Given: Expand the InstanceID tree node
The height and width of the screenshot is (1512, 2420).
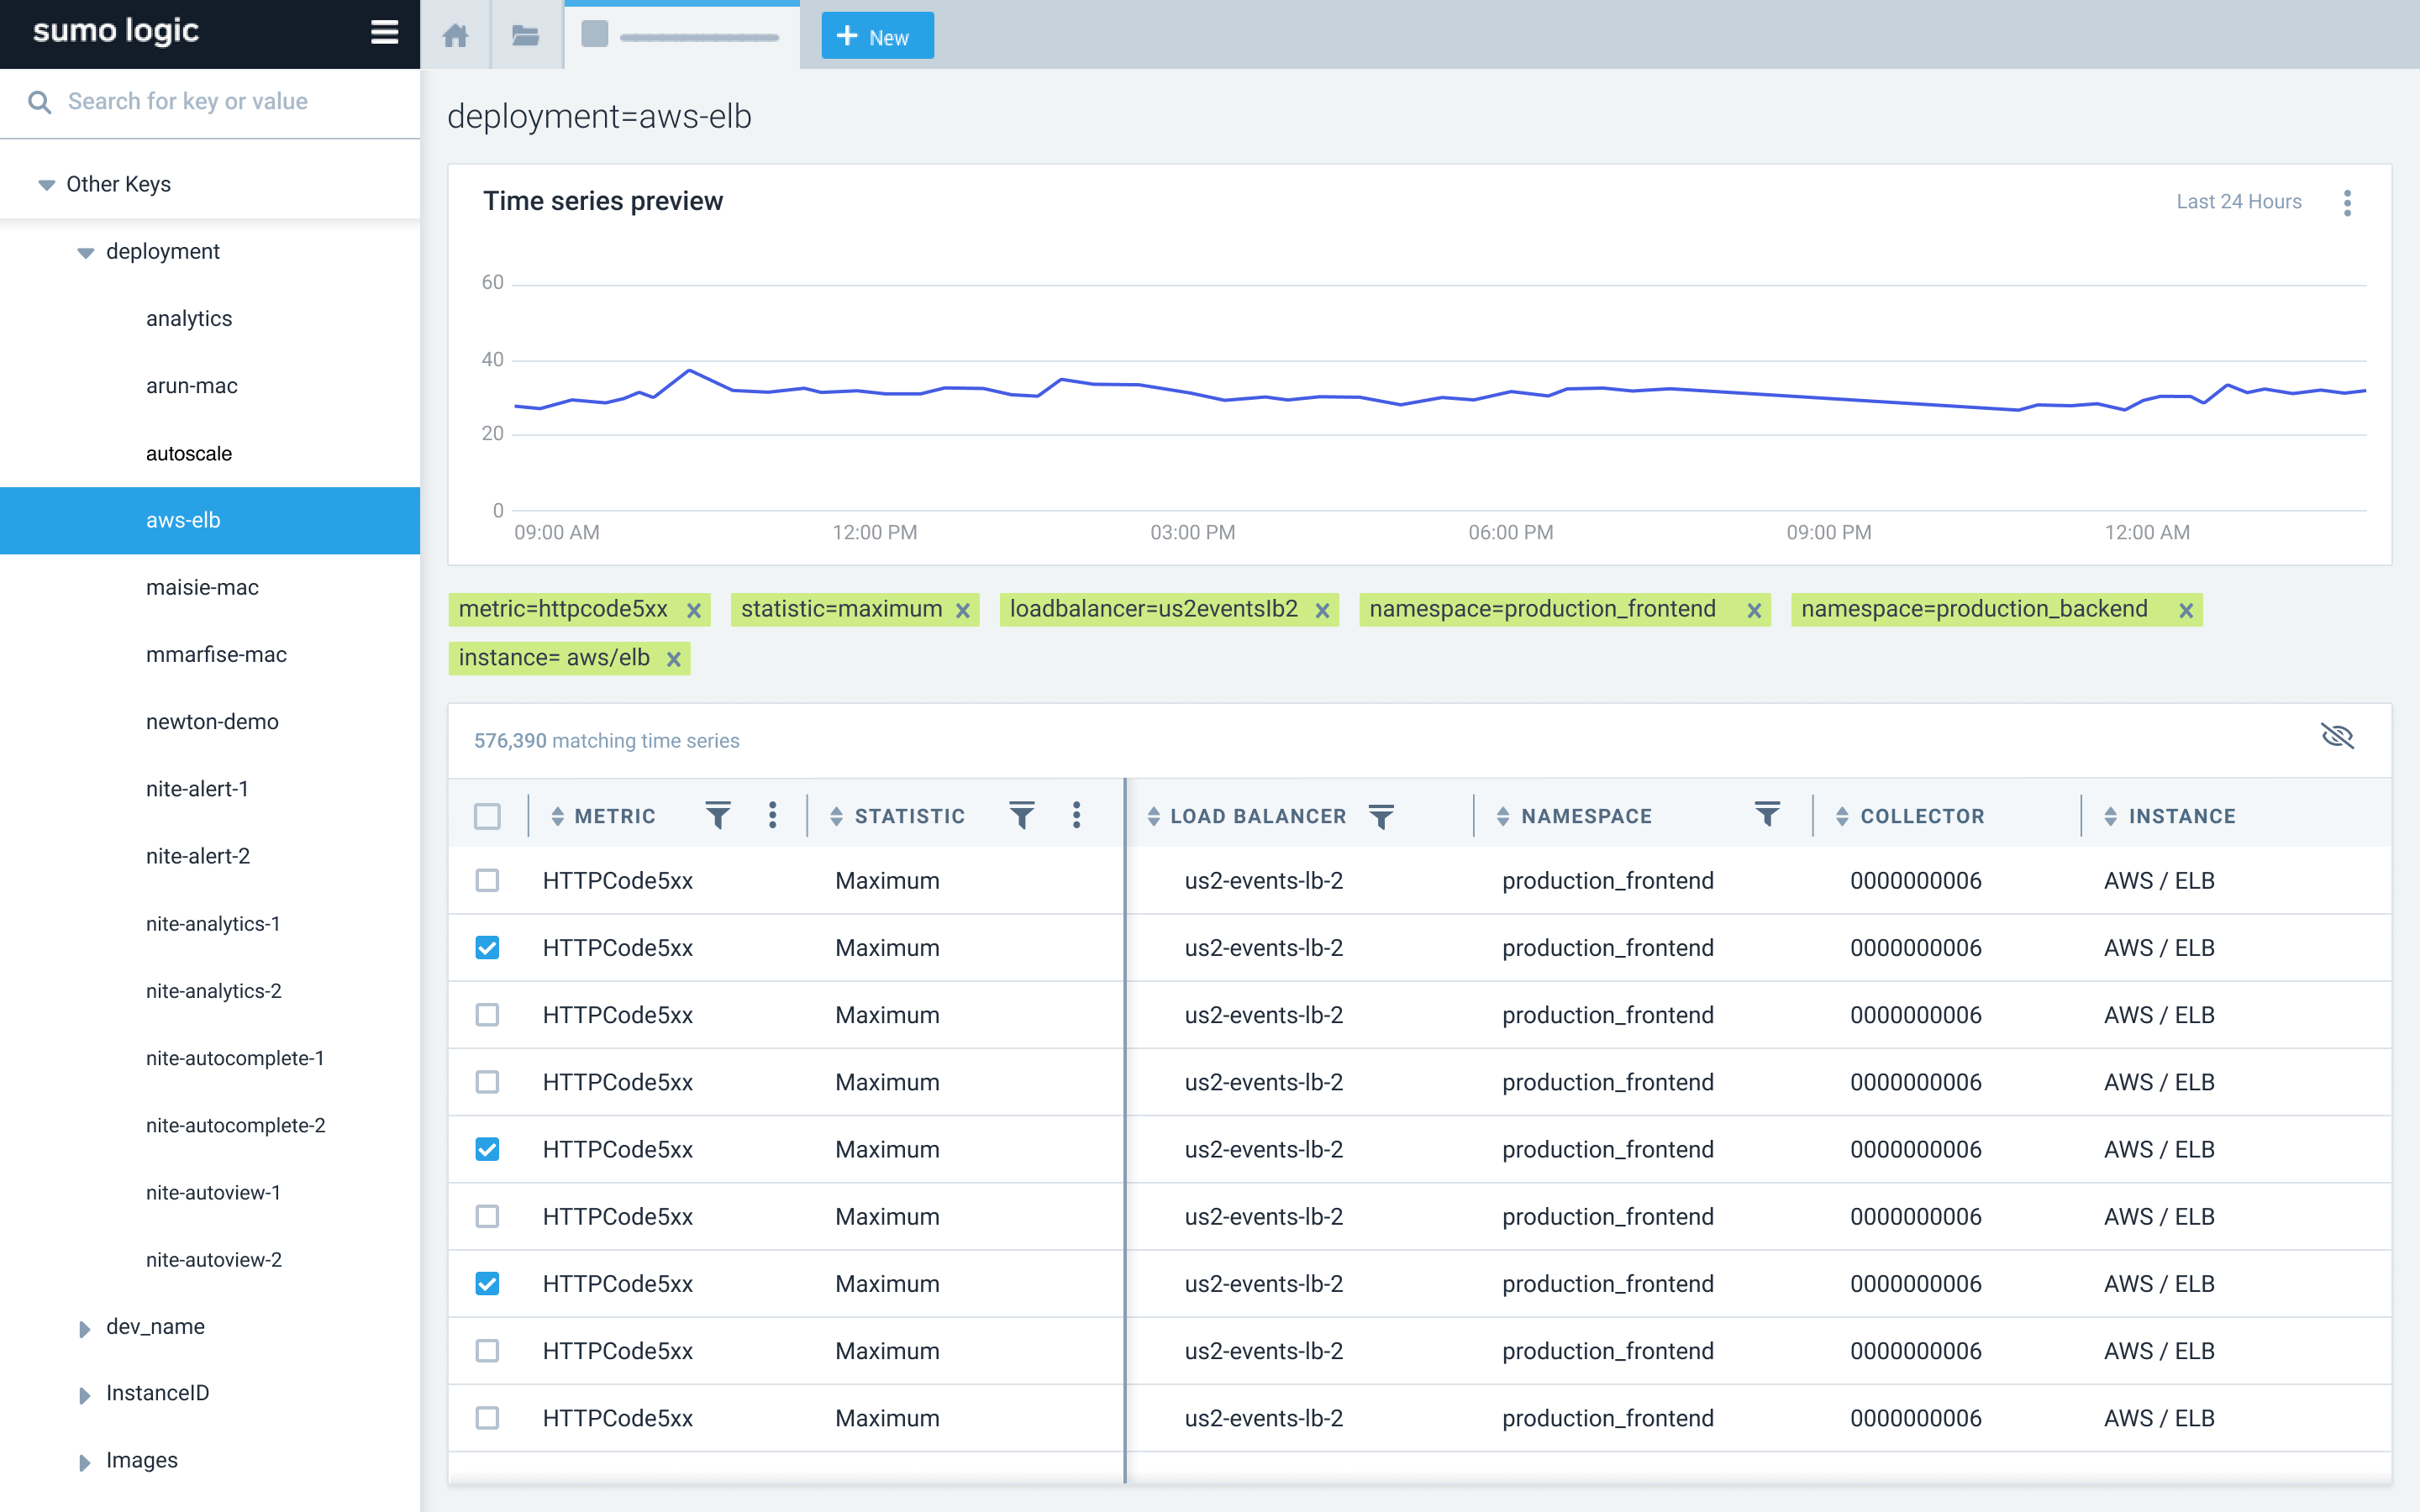Looking at the screenshot, I should pyautogui.click(x=84, y=1395).
